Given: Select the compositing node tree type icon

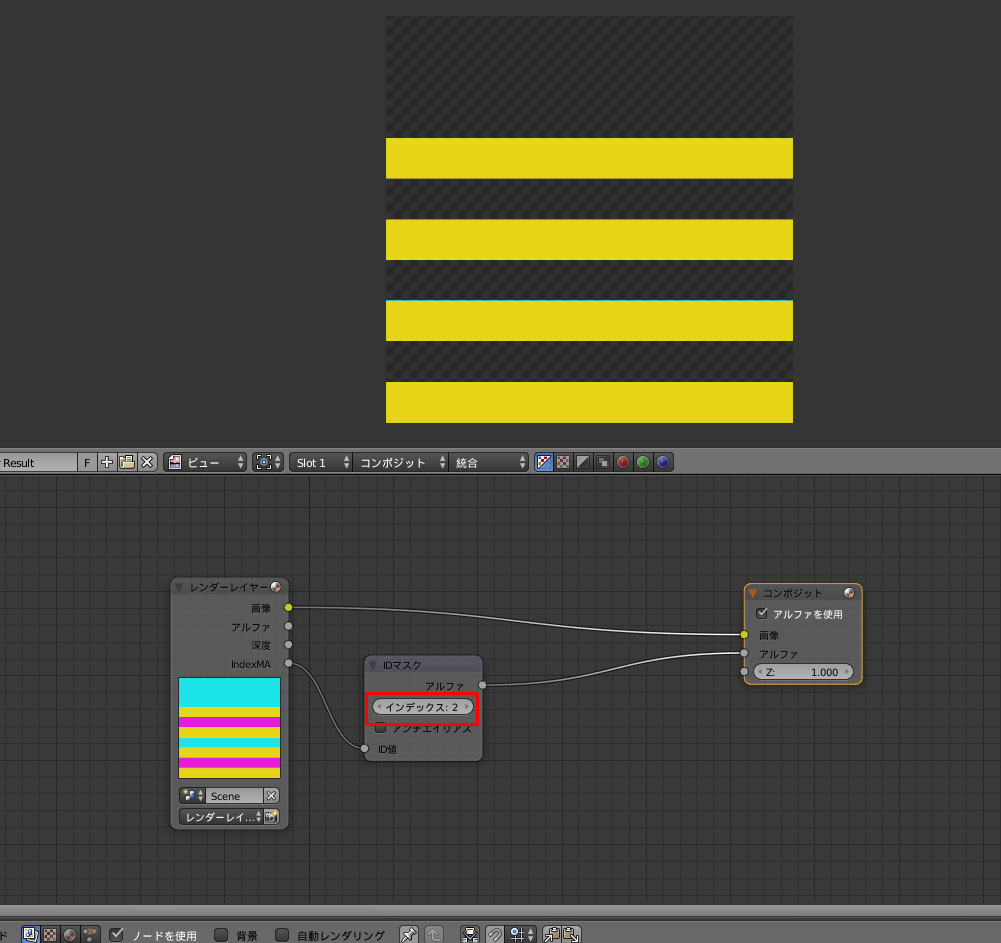Looking at the screenshot, I should click(30, 934).
